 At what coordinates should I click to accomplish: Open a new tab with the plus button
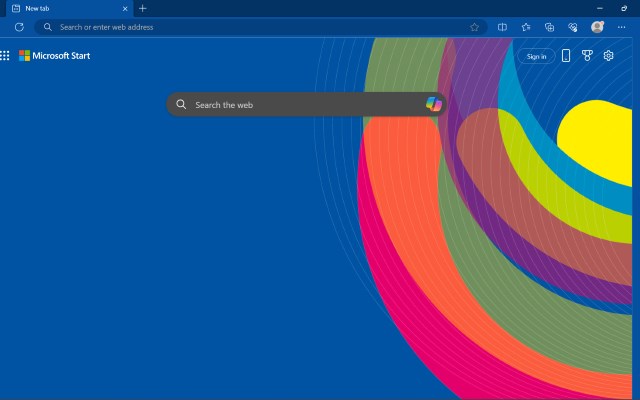[142, 9]
